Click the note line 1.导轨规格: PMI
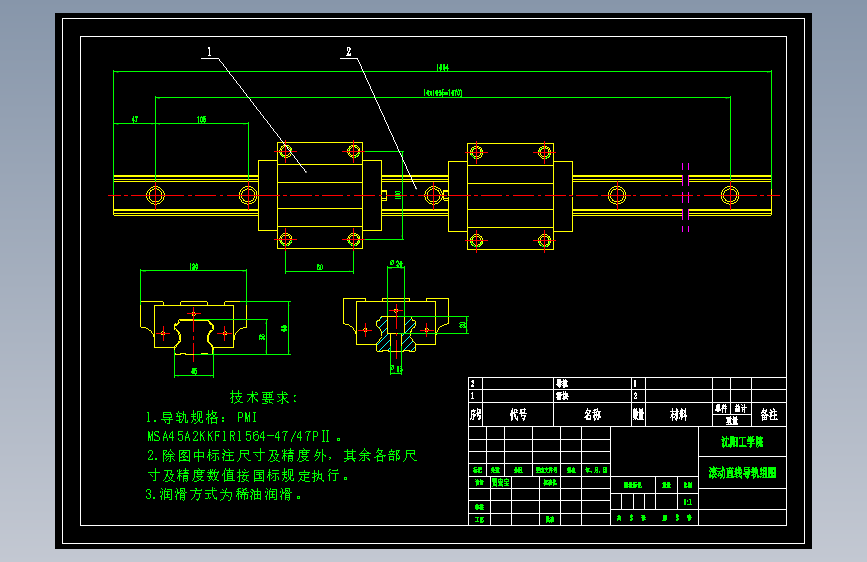 (x=201, y=417)
